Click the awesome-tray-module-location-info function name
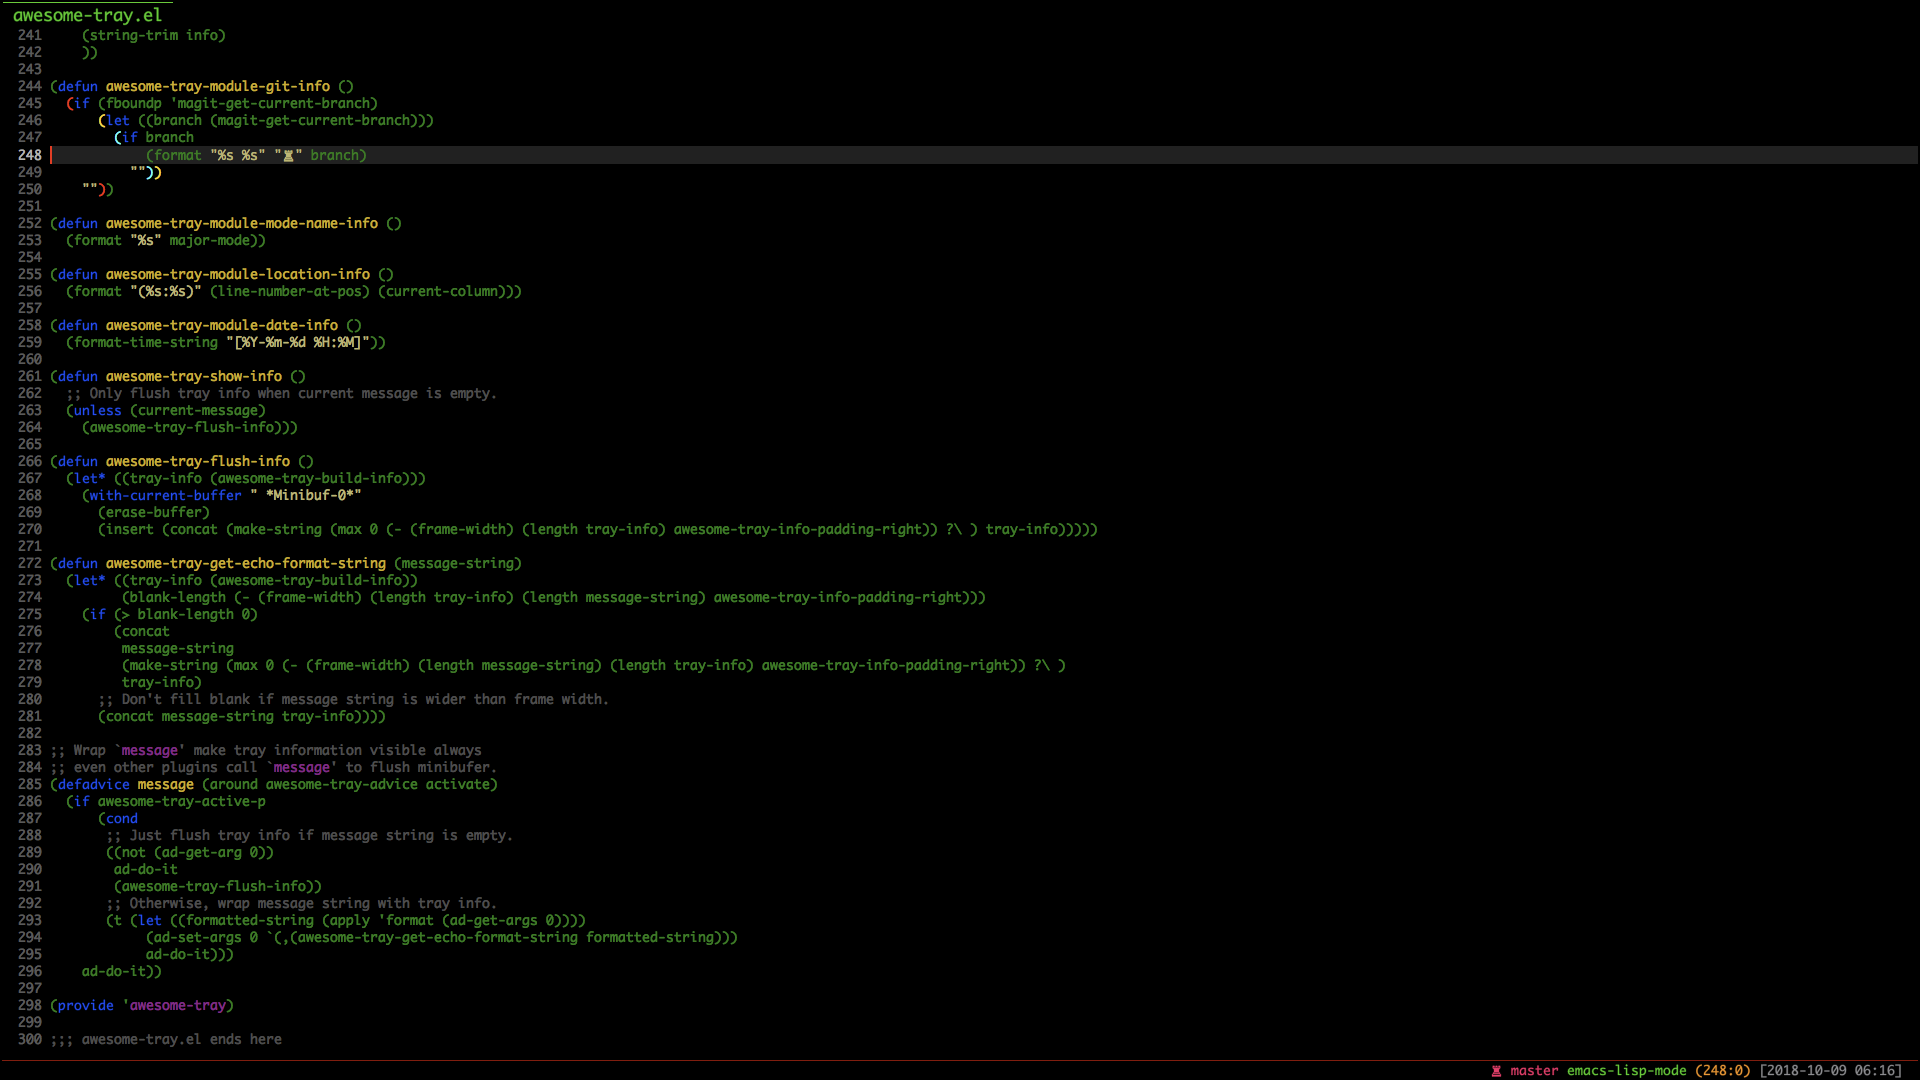 point(237,275)
